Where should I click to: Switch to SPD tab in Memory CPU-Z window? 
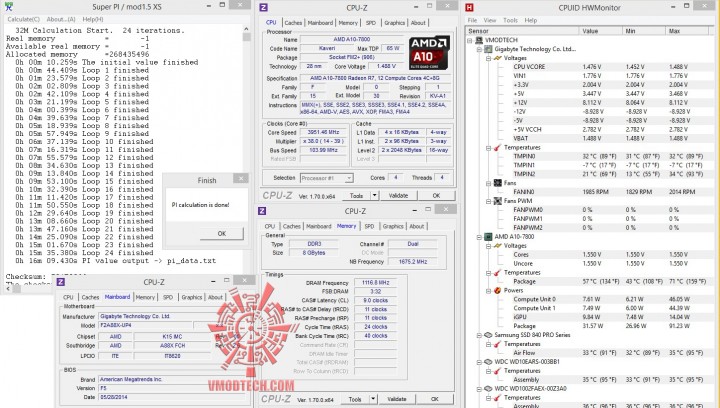coord(369,226)
